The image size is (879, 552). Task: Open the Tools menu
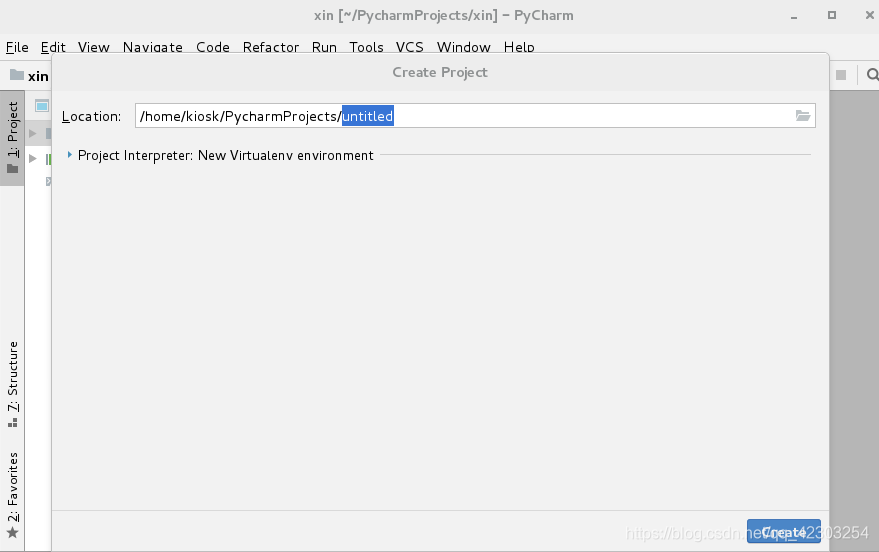[x=366, y=47]
